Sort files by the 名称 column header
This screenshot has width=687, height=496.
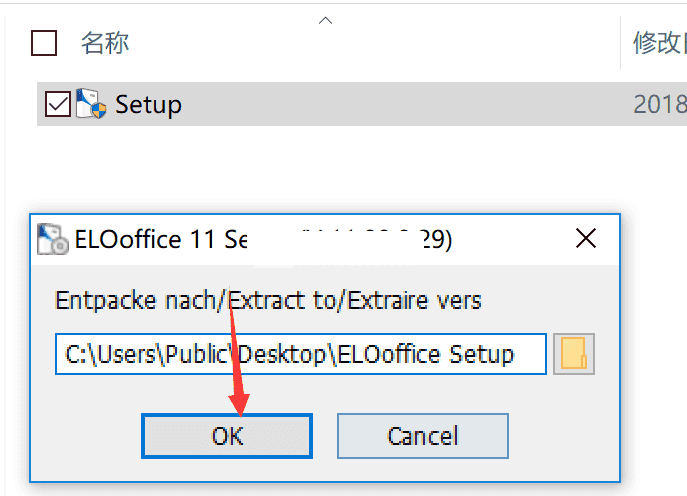pos(105,43)
